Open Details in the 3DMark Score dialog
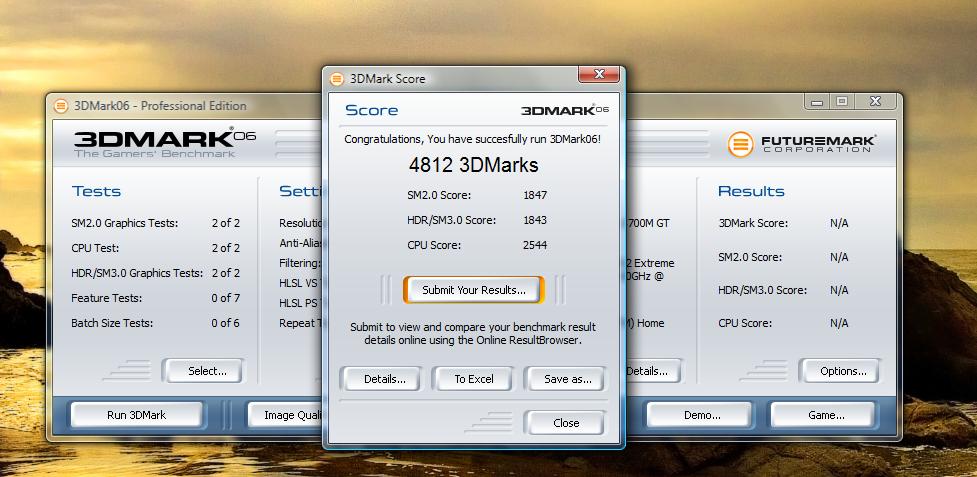977x477 pixels. pos(380,379)
